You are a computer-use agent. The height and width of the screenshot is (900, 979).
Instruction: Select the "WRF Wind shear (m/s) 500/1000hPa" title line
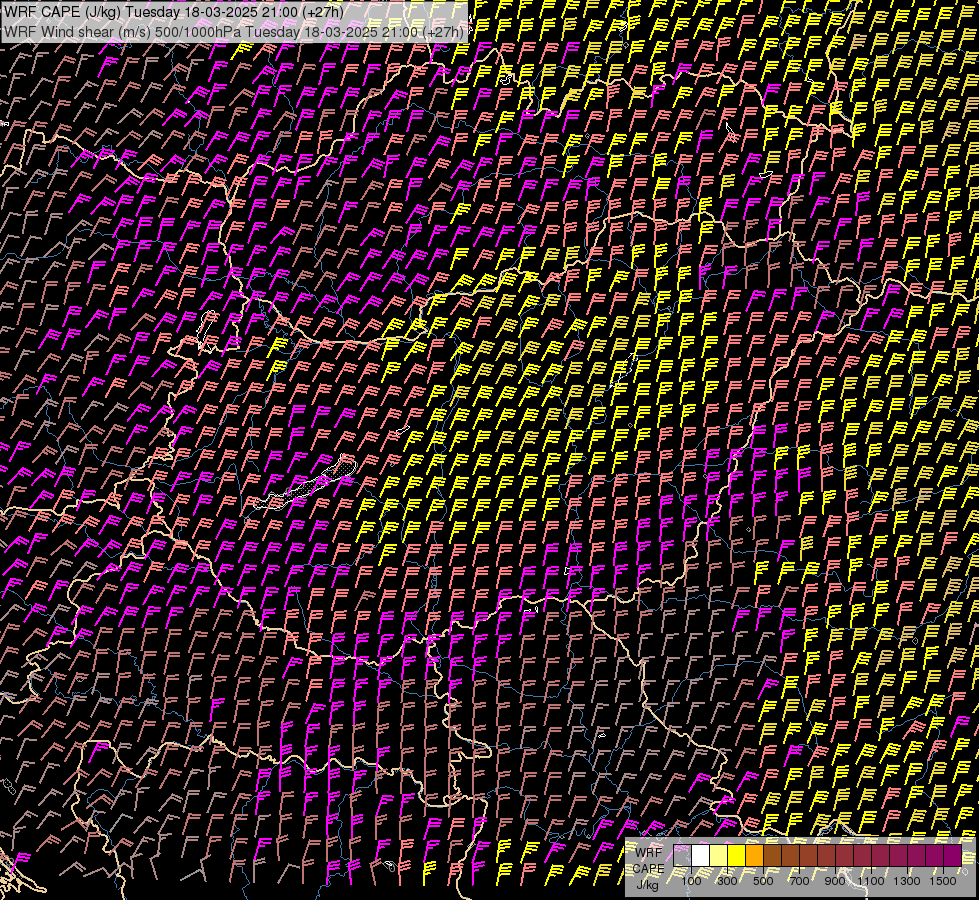coord(234,32)
